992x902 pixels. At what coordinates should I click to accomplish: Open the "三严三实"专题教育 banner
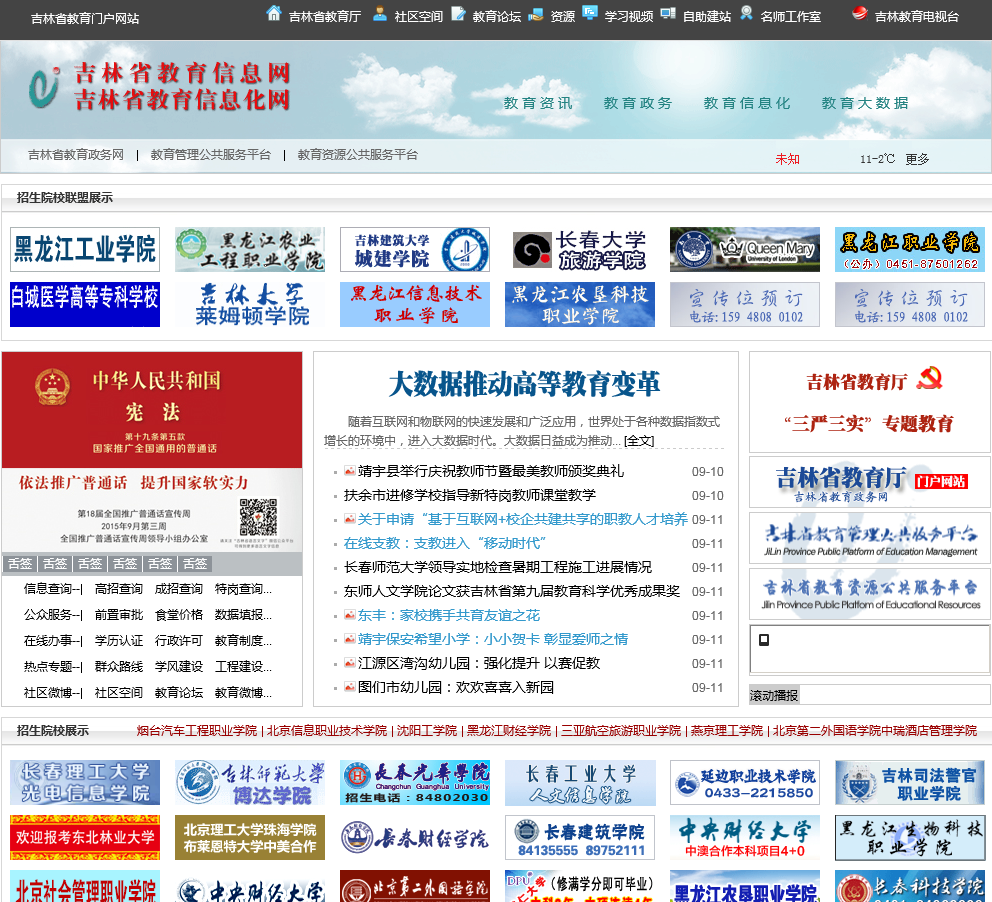pos(870,402)
